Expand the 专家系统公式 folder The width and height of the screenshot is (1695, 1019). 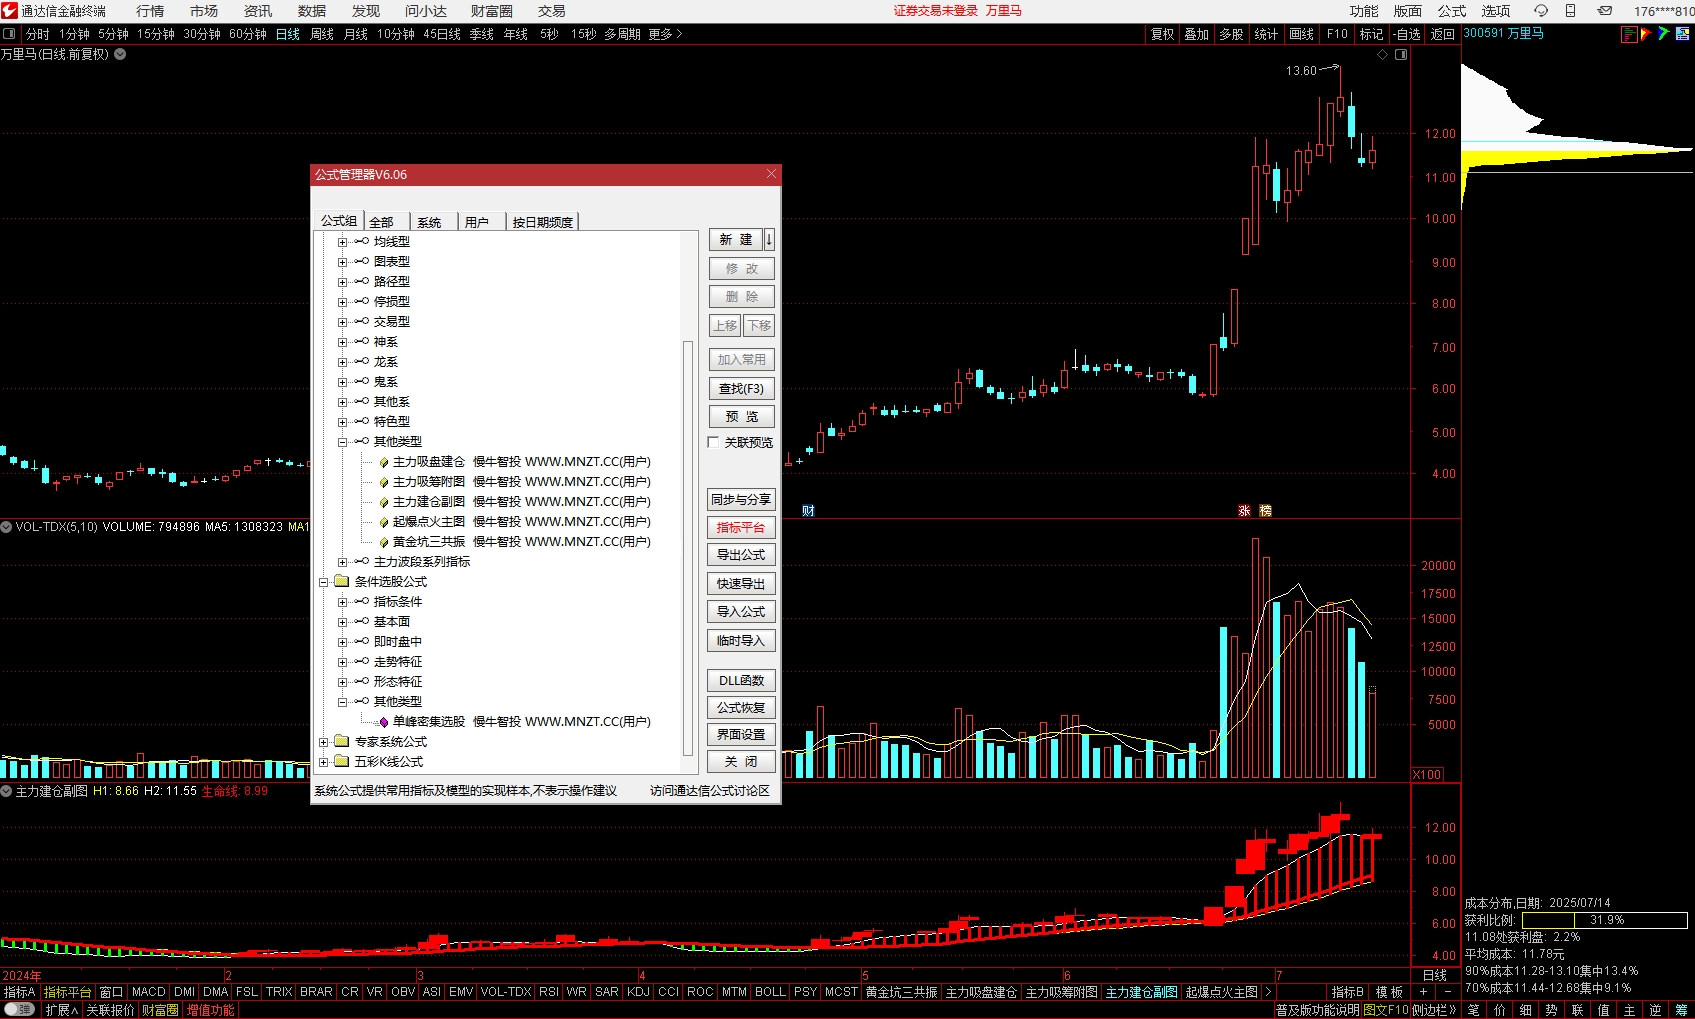tap(323, 742)
